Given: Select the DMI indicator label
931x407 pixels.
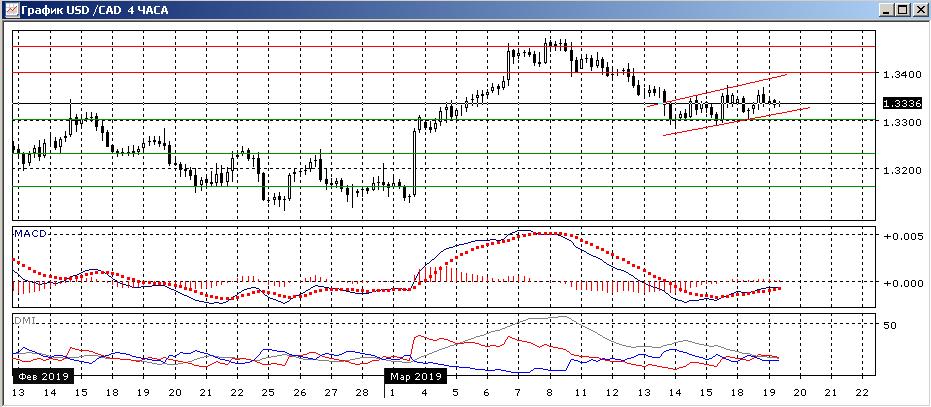Looking at the screenshot, I should (x=24, y=321).
